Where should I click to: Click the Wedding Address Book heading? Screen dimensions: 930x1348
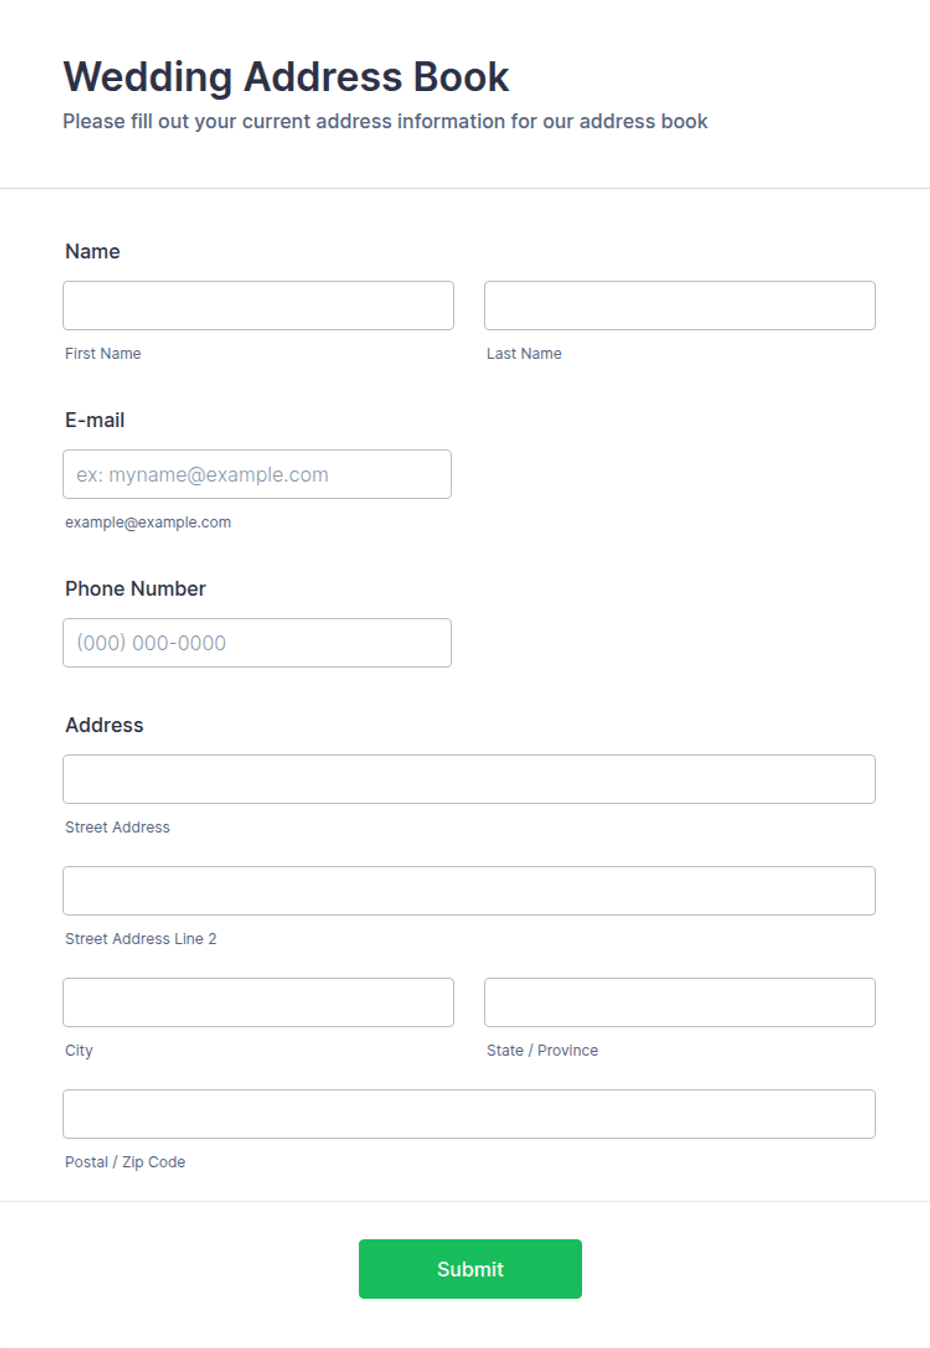click(286, 77)
